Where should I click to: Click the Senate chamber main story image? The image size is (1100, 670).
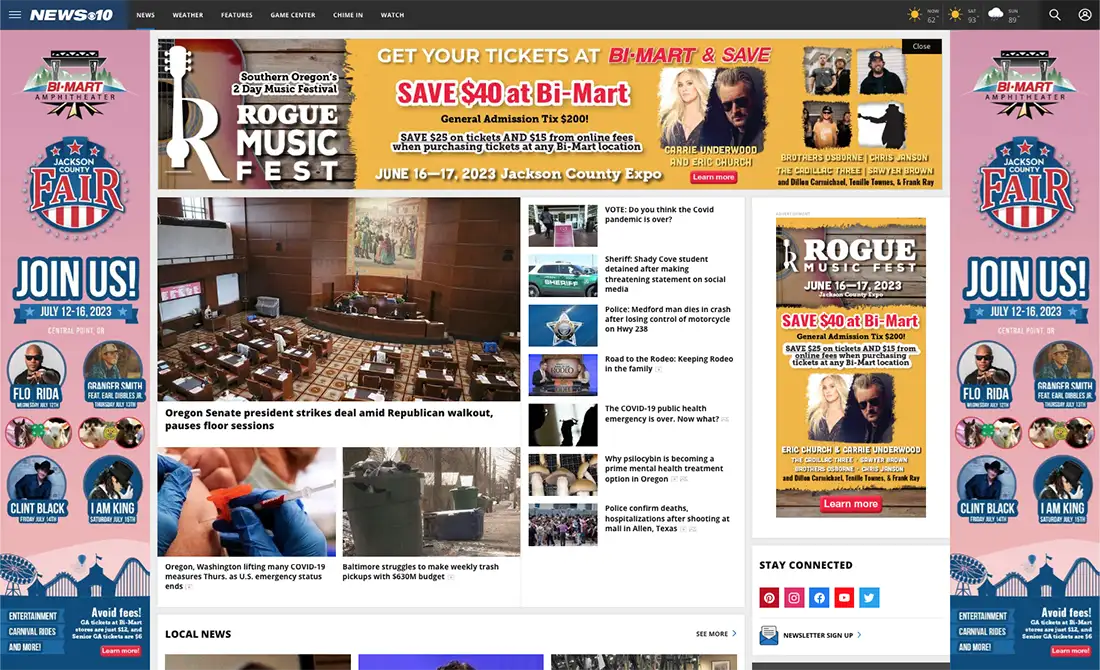(x=339, y=299)
